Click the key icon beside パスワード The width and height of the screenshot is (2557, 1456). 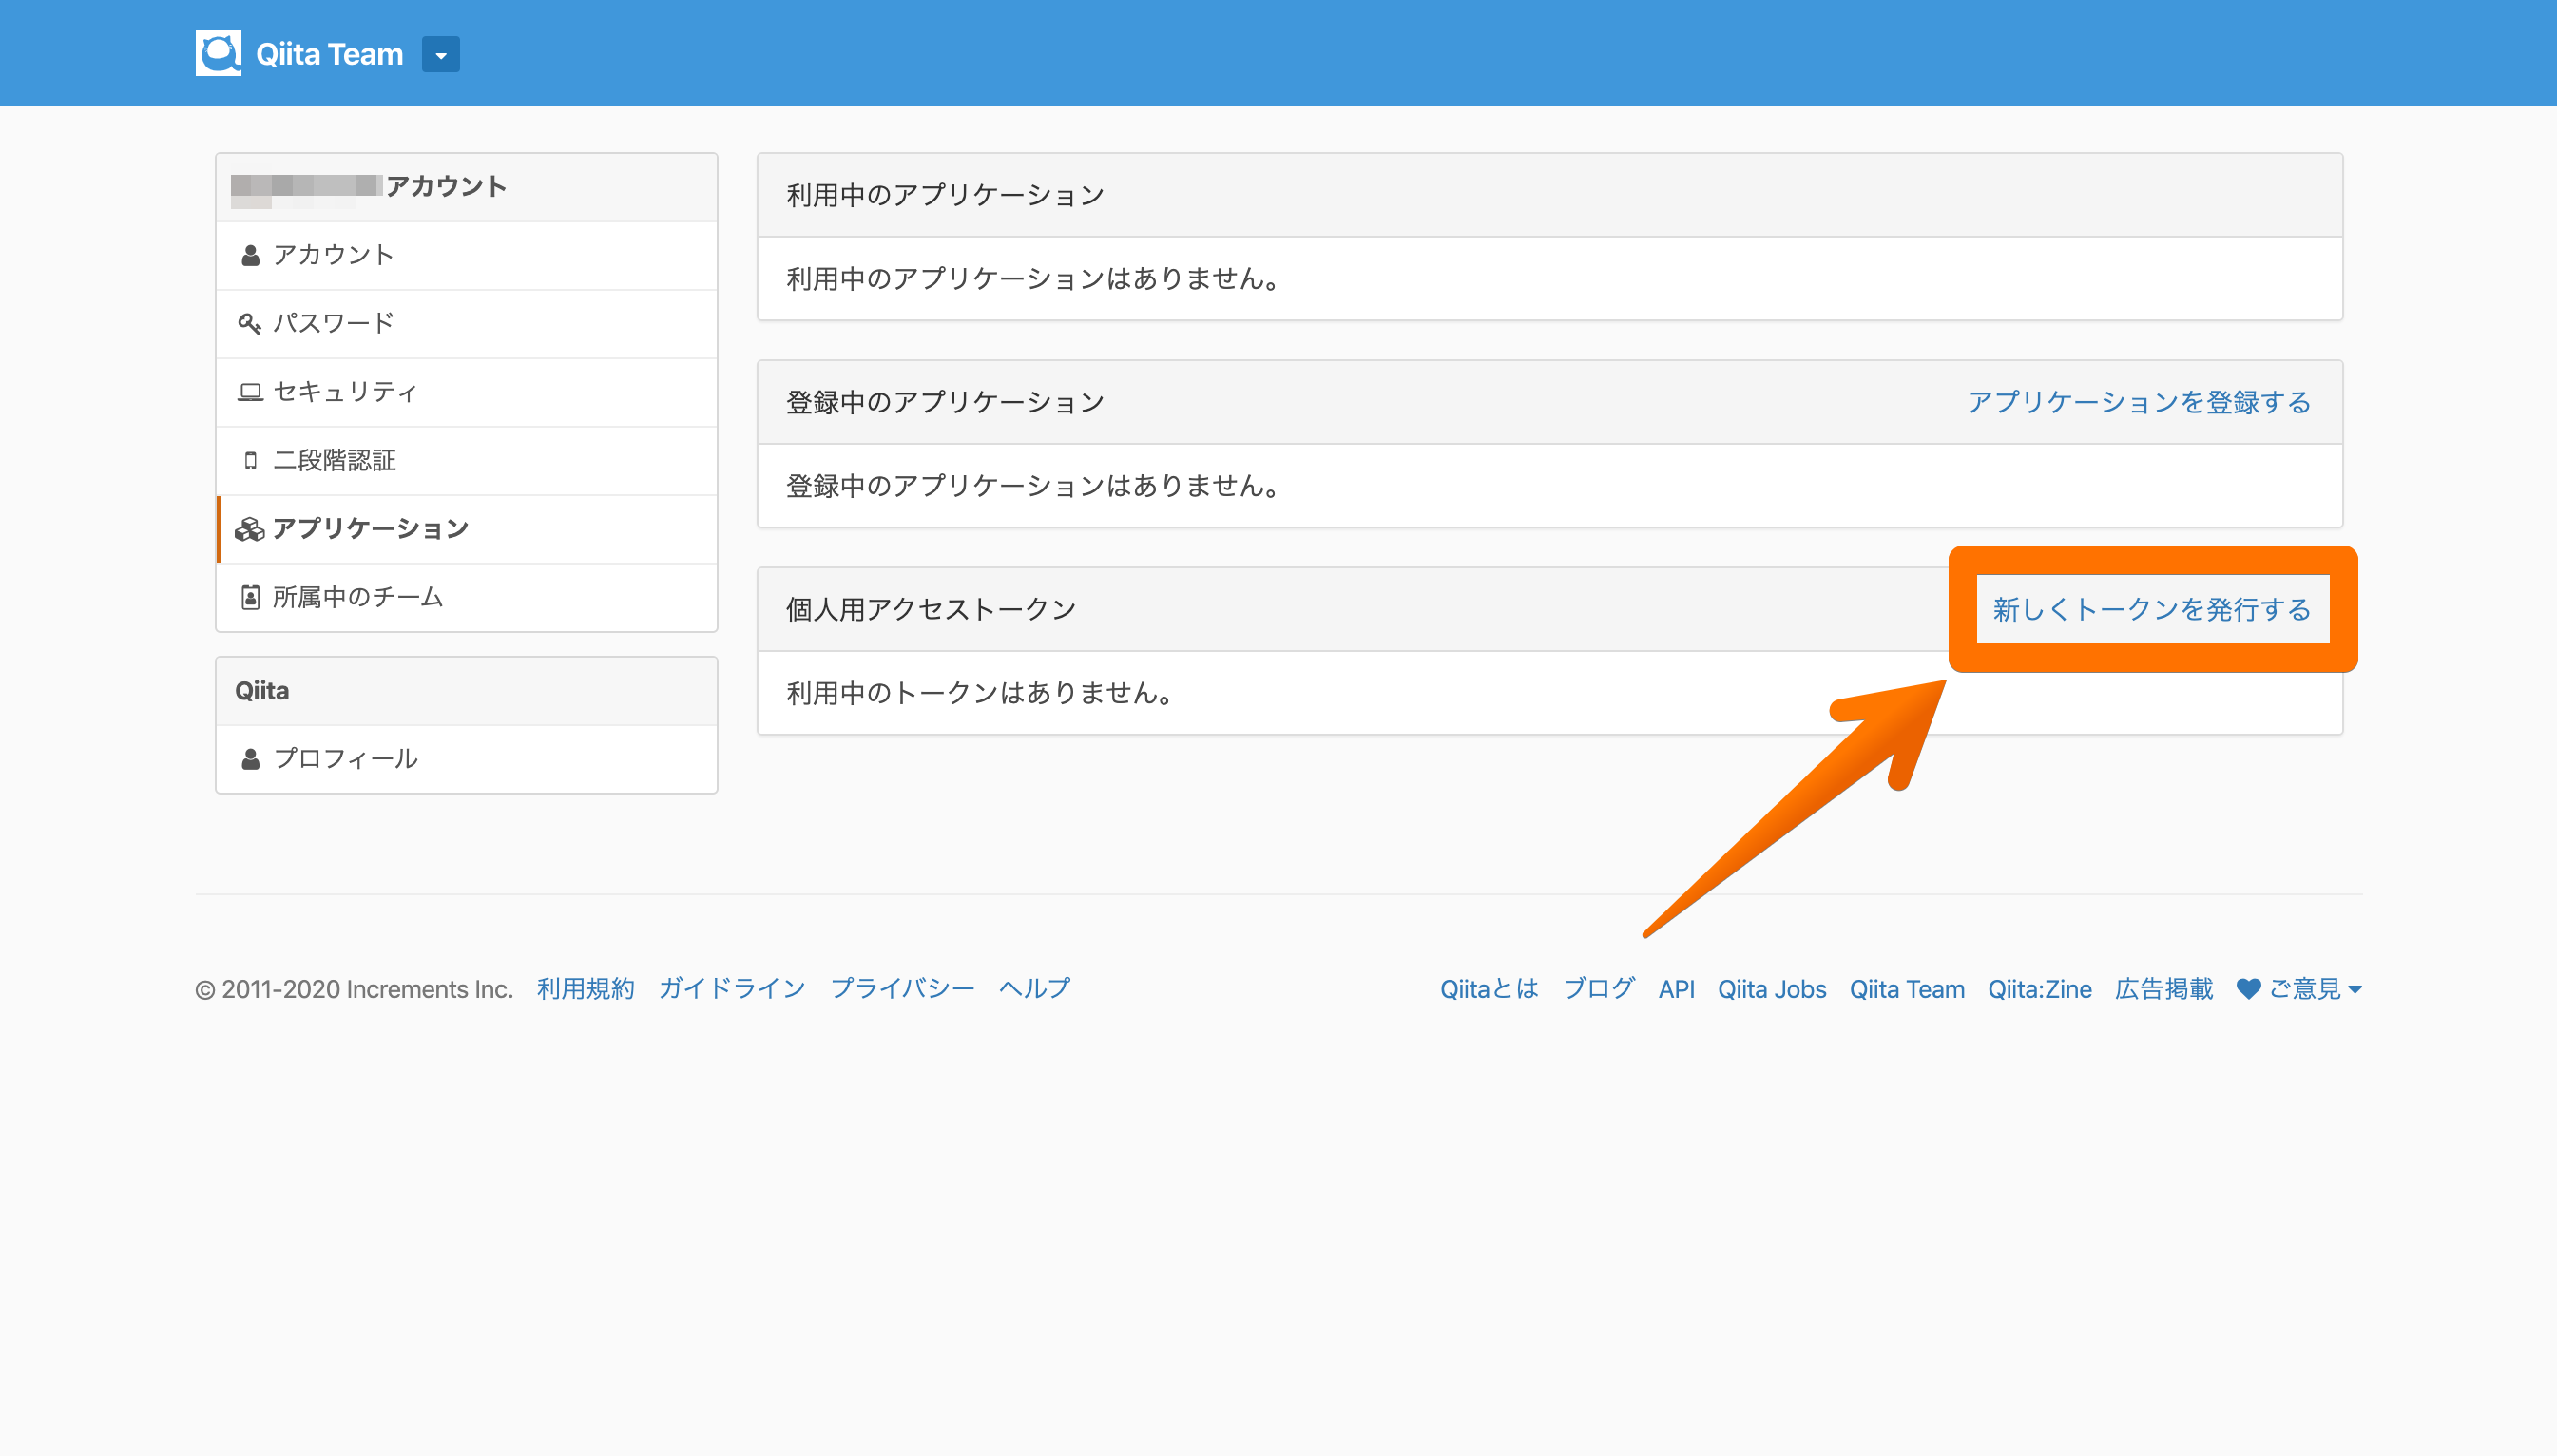(x=250, y=324)
